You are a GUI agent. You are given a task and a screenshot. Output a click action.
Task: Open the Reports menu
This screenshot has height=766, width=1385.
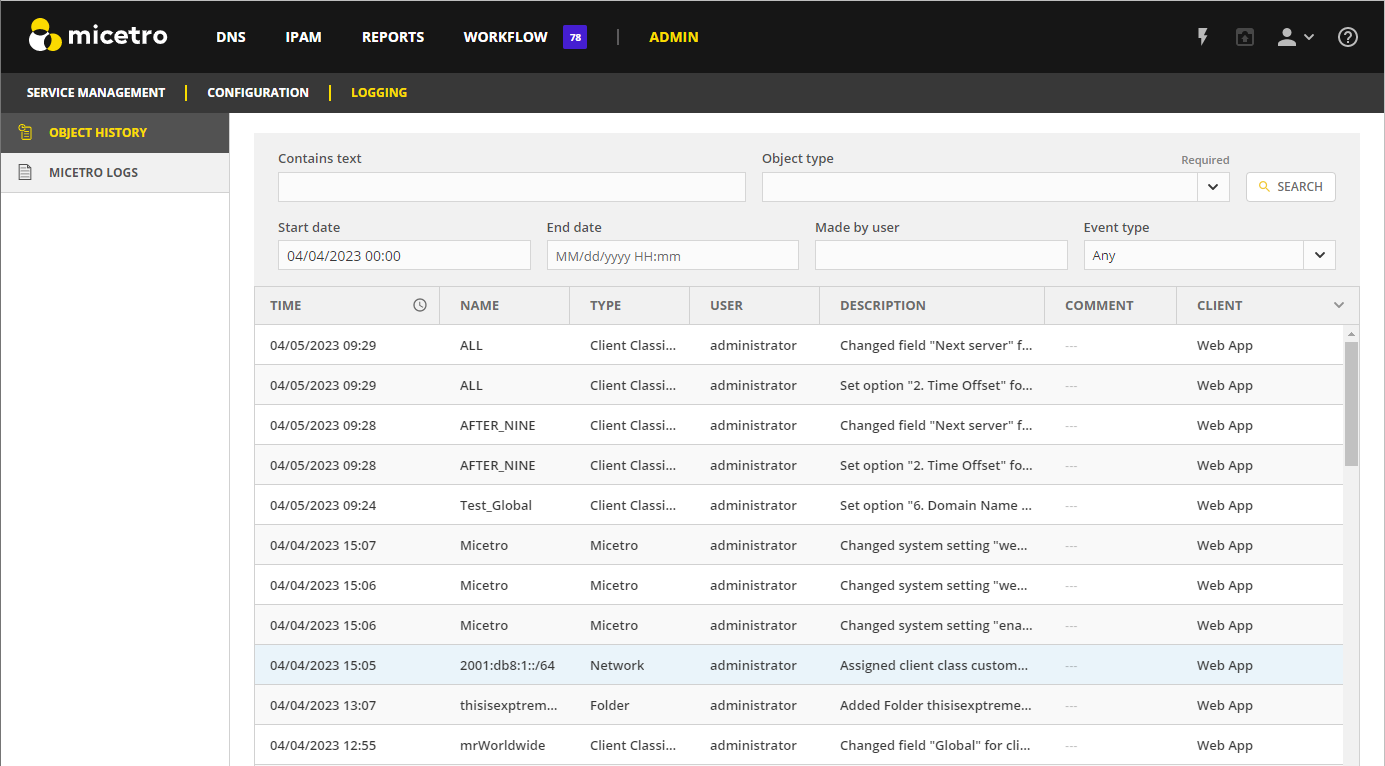(x=393, y=37)
